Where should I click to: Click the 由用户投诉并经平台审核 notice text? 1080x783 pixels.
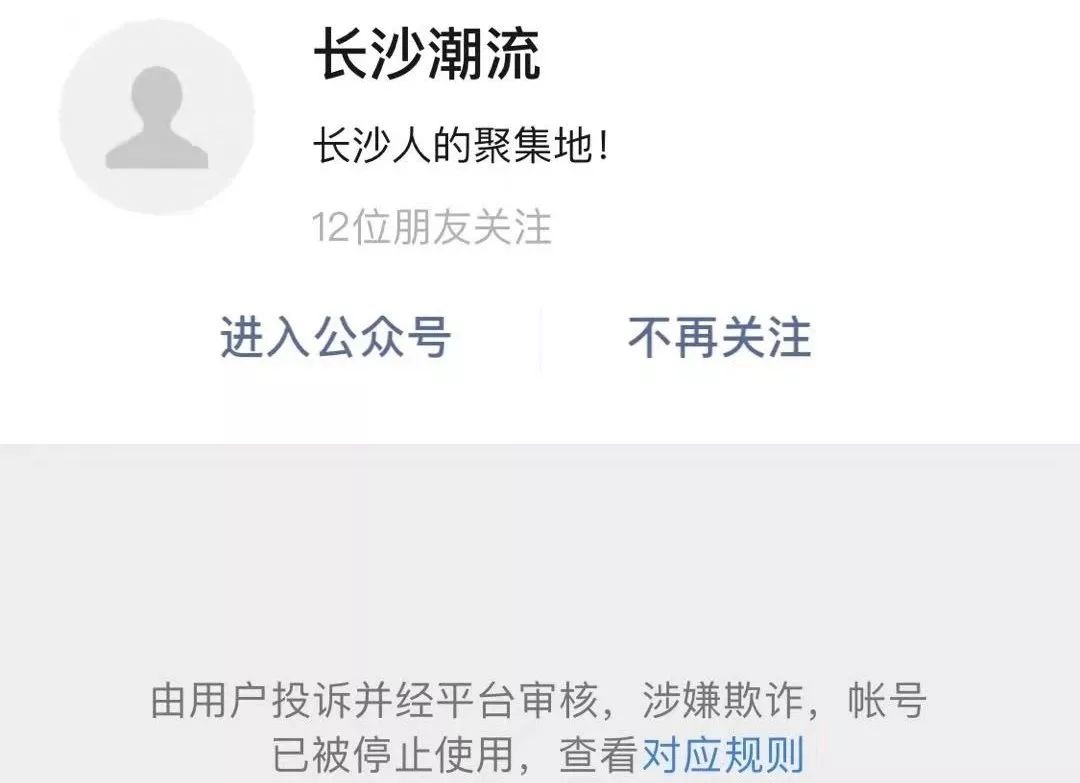(375, 700)
